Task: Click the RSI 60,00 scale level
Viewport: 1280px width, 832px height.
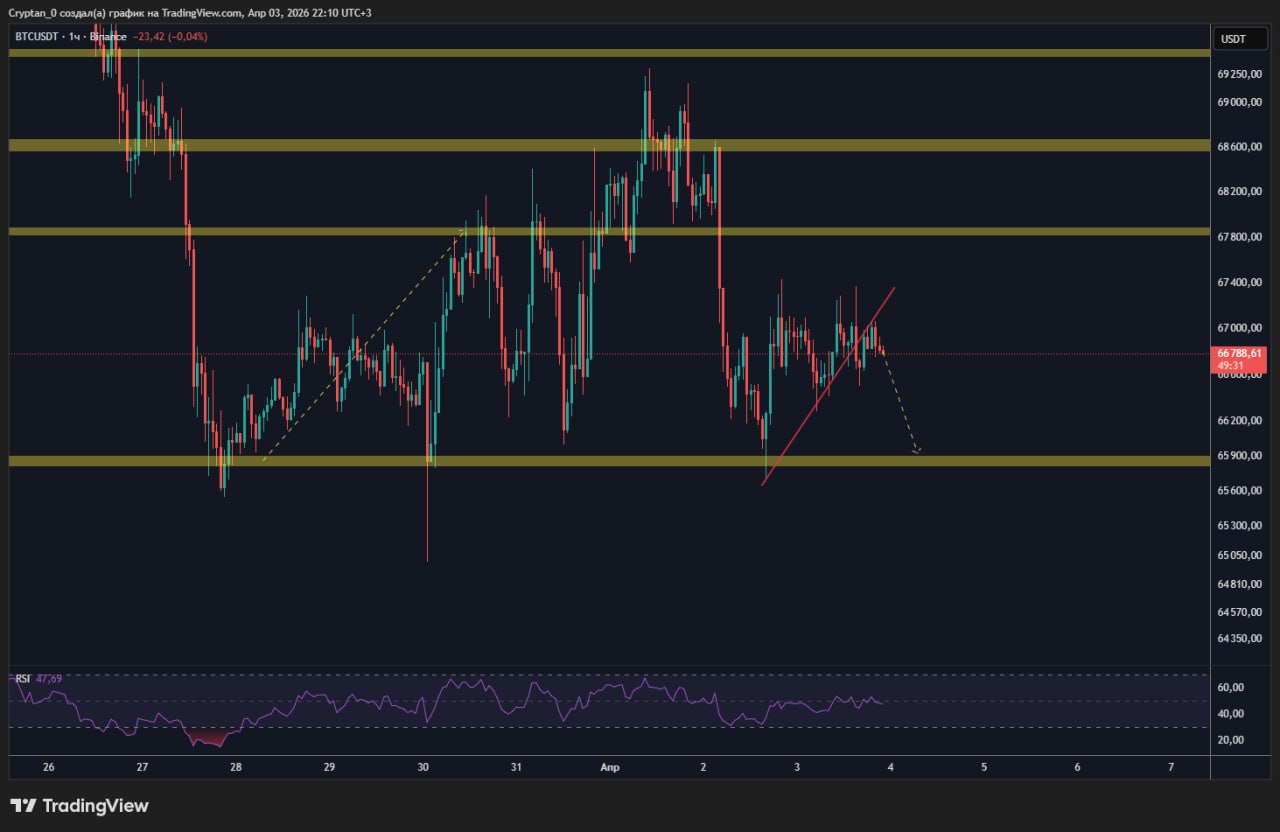Action: click(x=1230, y=687)
